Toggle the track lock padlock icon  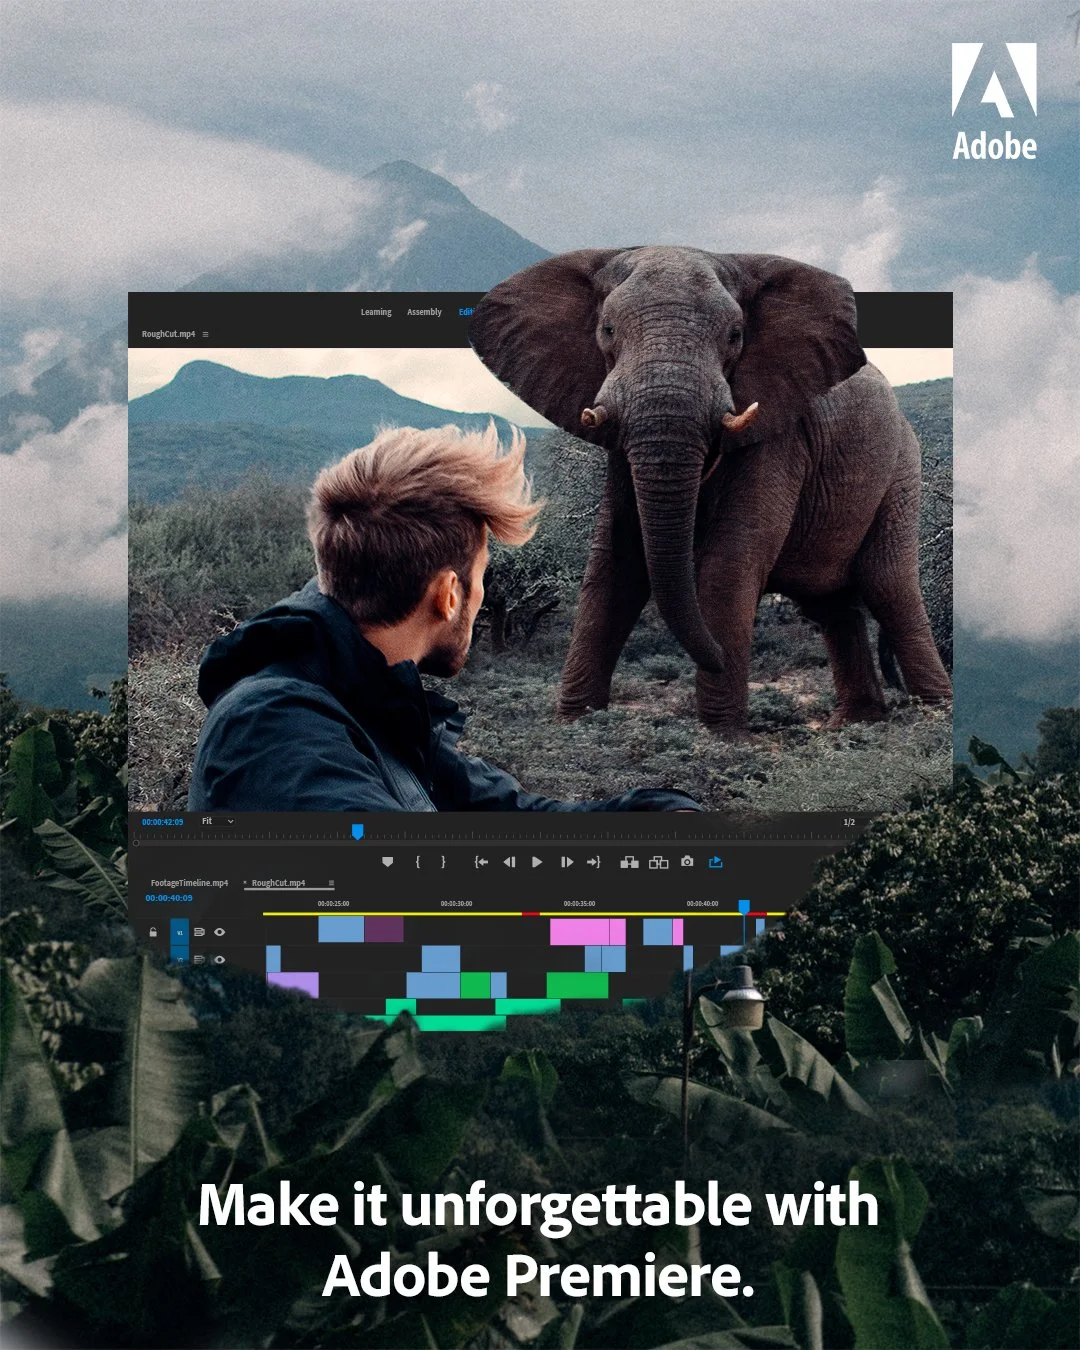(153, 932)
